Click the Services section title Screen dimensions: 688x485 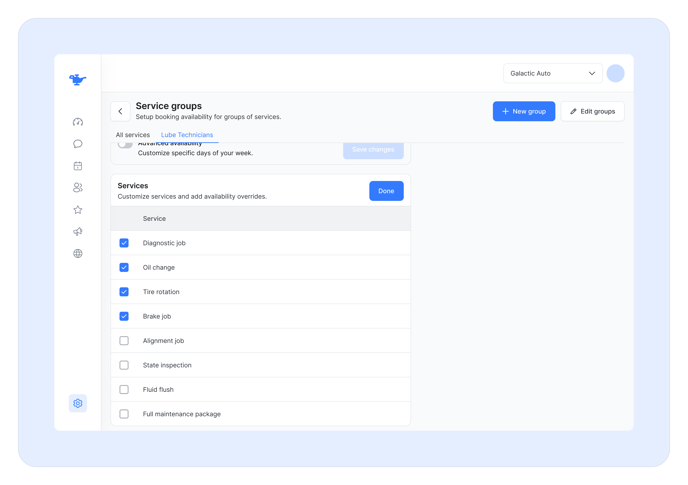coord(133,186)
